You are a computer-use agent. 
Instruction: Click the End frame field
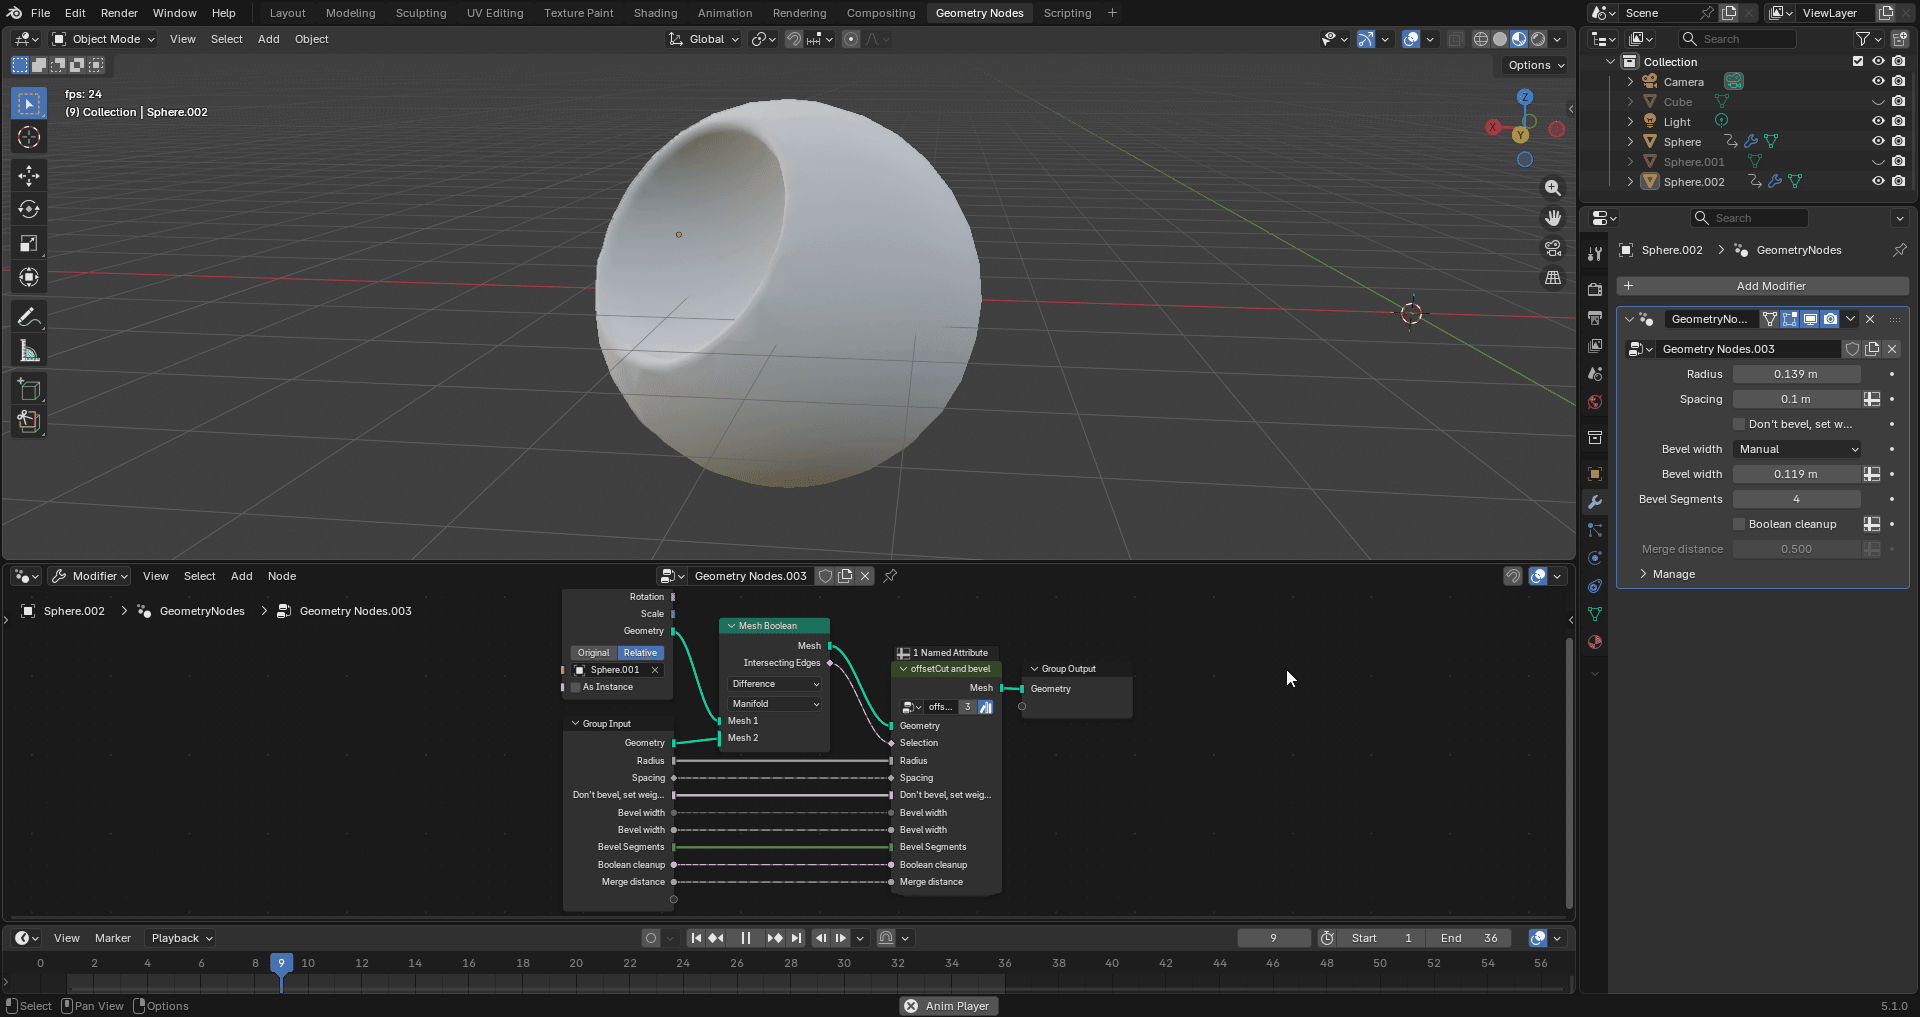1470,938
